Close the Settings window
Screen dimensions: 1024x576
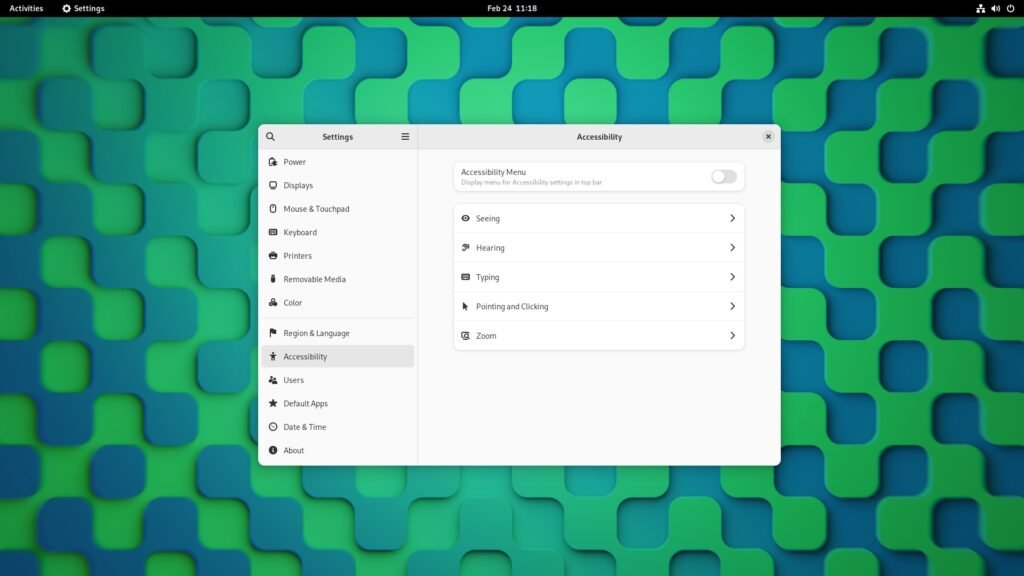pos(768,136)
